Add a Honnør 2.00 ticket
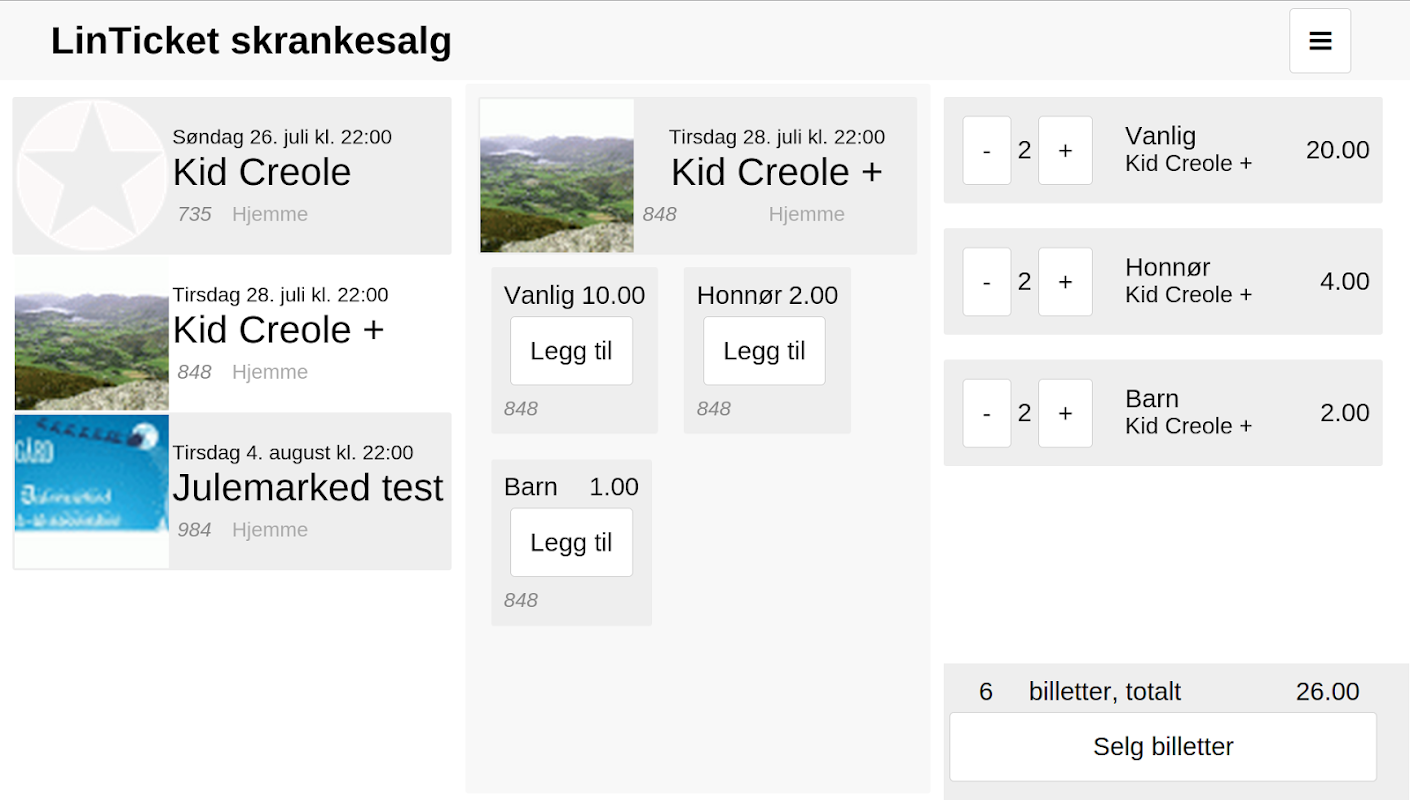The image size is (1410, 800). (x=764, y=351)
